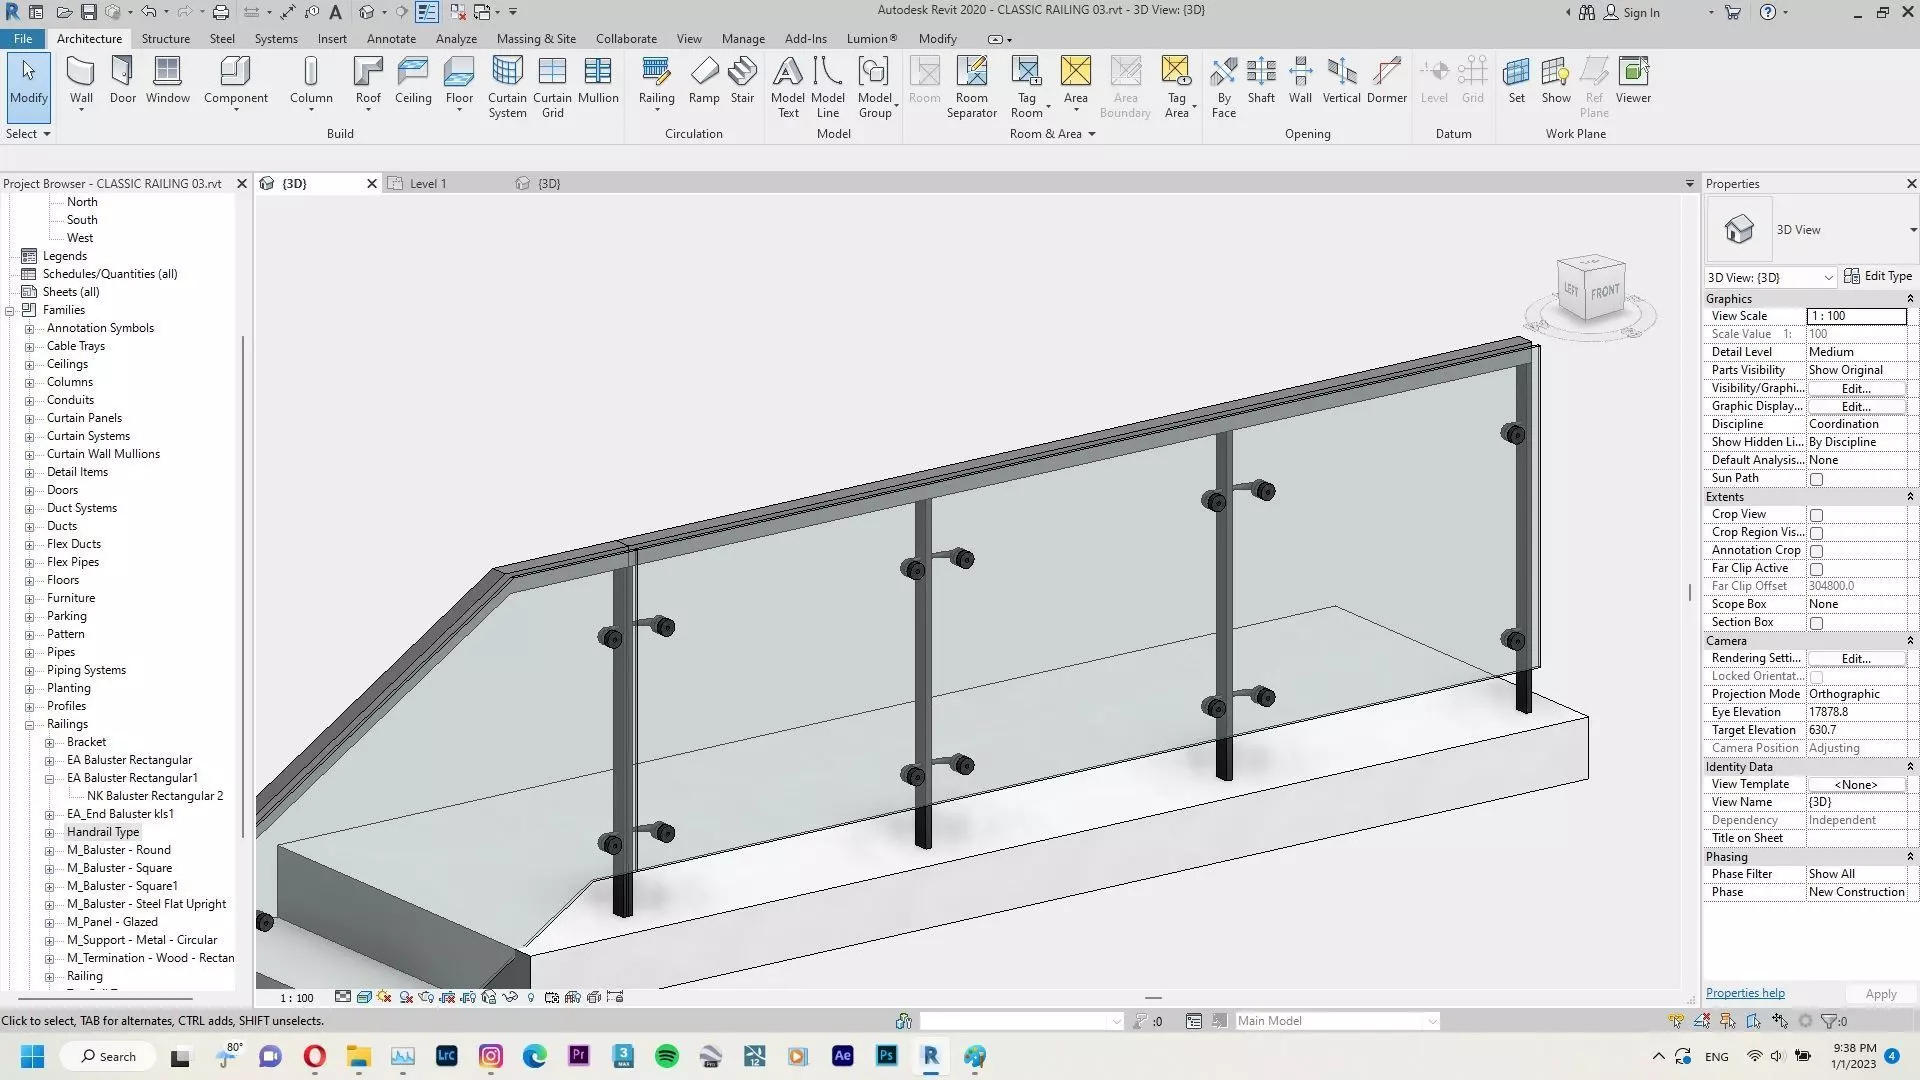Click the View Scale input field
This screenshot has height=1080, width=1920.
point(1855,316)
